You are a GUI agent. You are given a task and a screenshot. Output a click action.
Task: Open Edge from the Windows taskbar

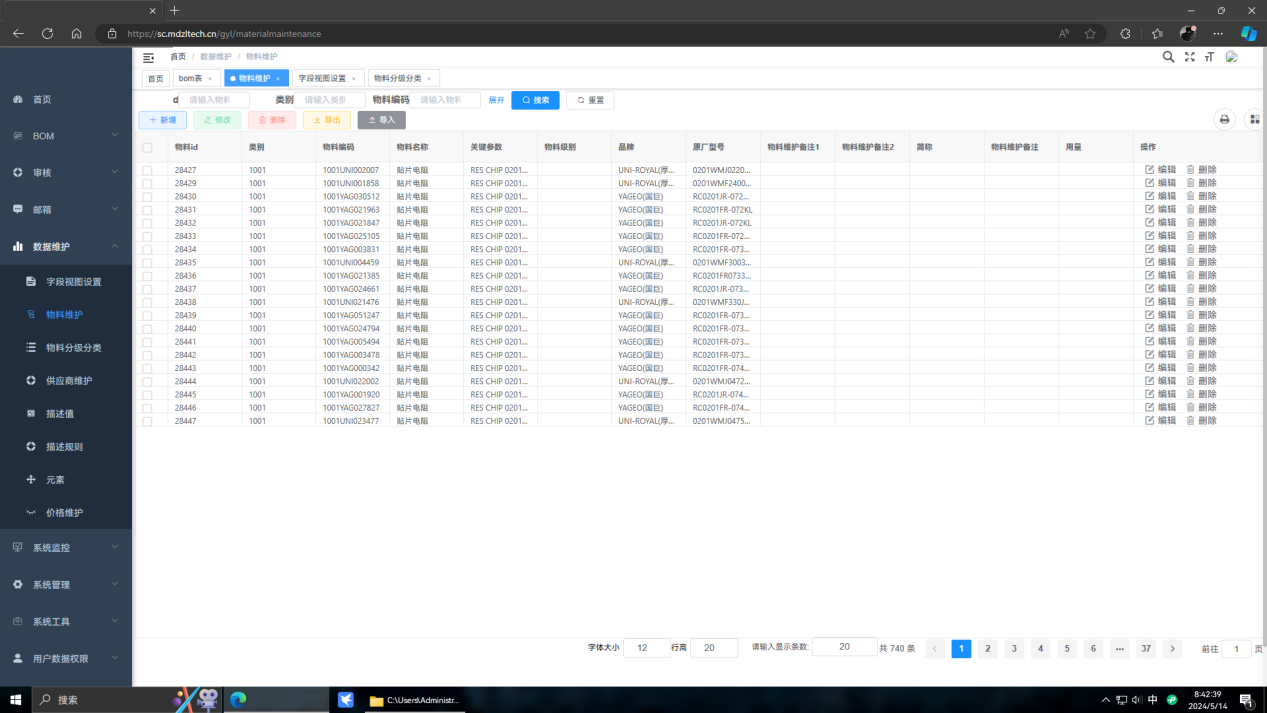(238, 700)
